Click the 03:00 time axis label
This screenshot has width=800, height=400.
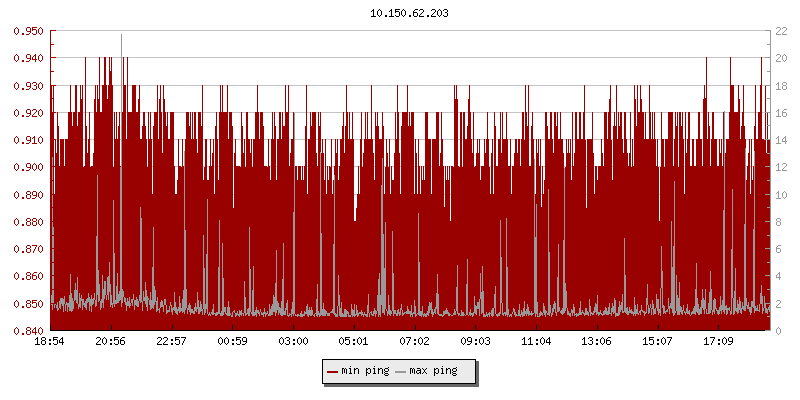point(293,342)
